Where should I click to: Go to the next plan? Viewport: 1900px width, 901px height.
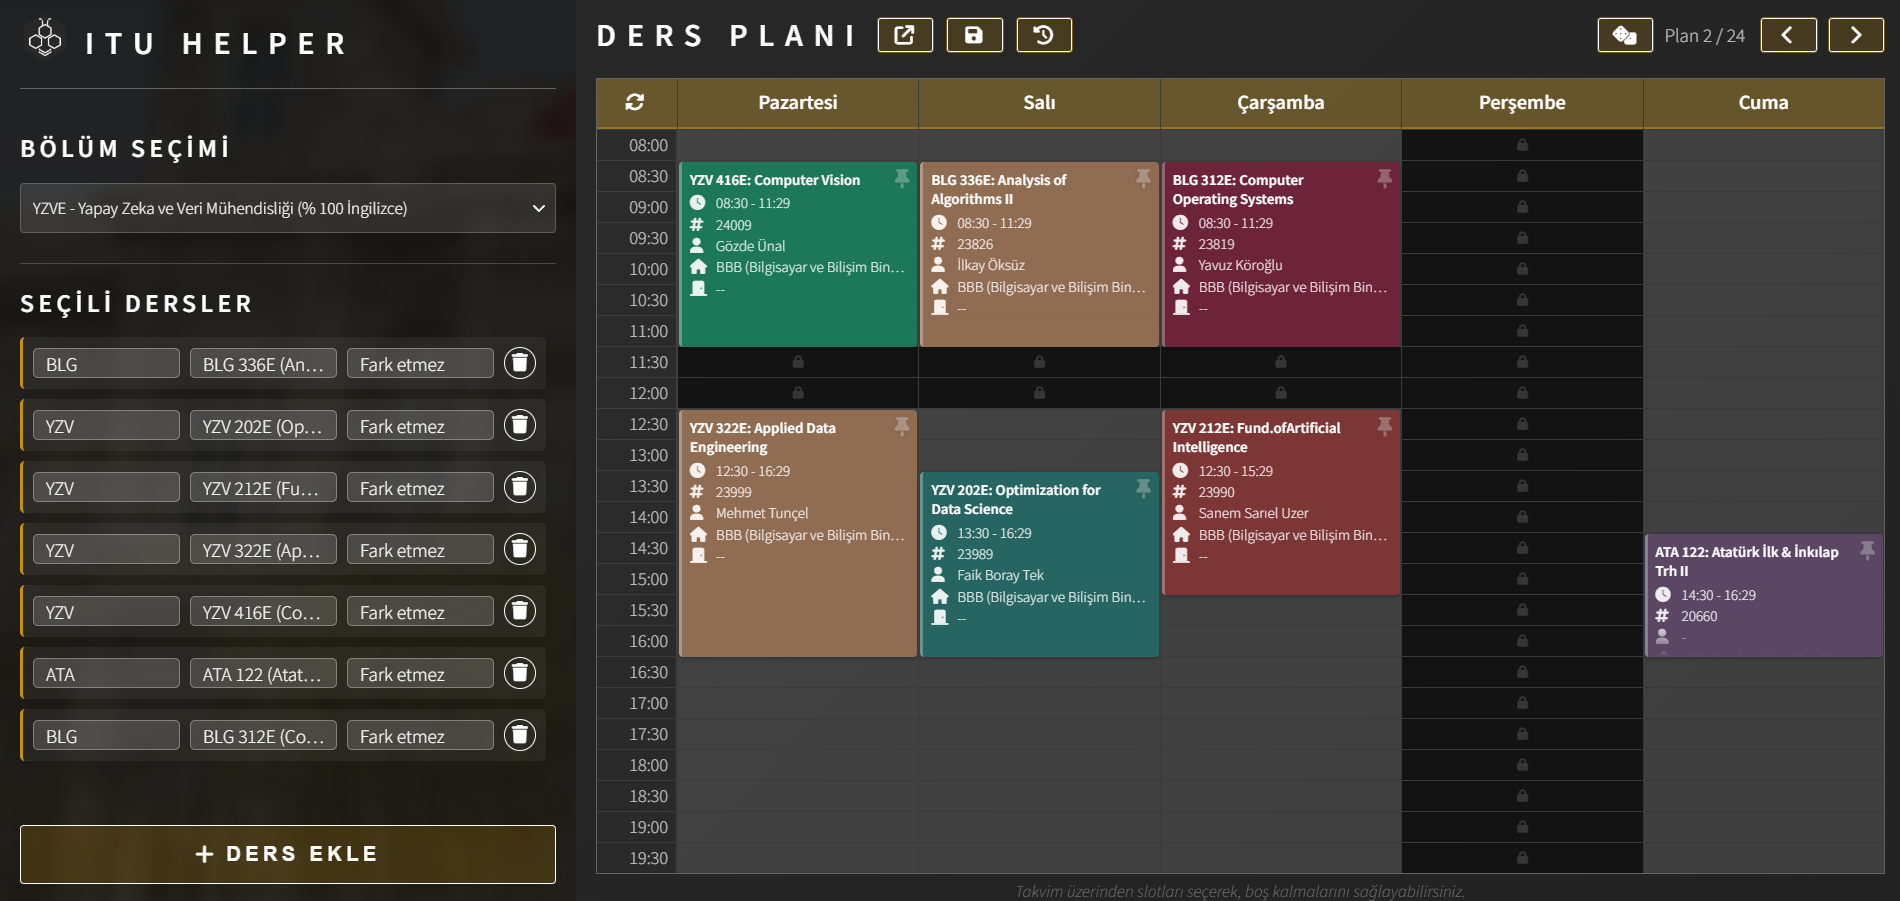pos(1856,35)
